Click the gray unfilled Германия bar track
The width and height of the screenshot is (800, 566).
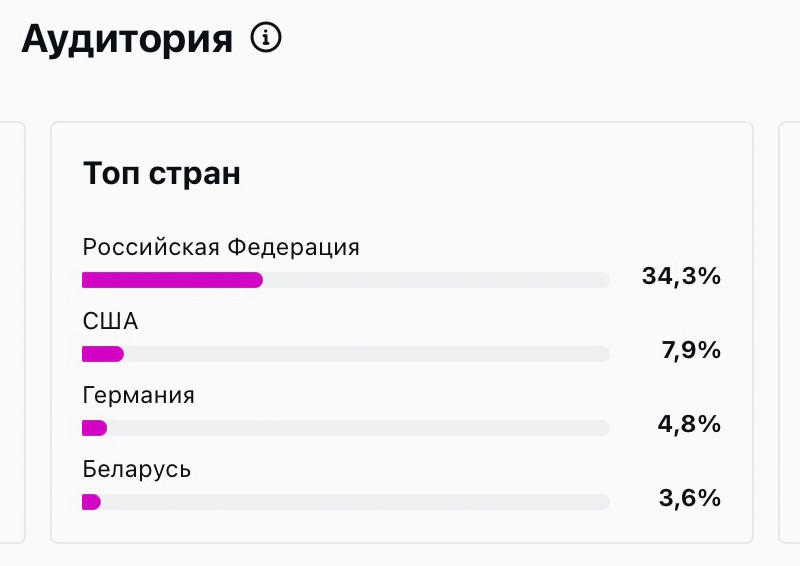pyautogui.click(x=358, y=428)
